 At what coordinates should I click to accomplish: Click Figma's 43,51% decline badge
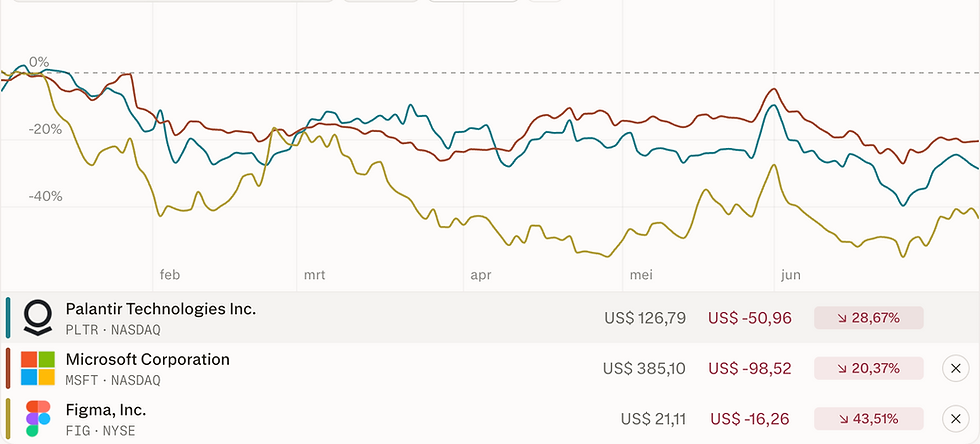pyautogui.click(x=869, y=418)
